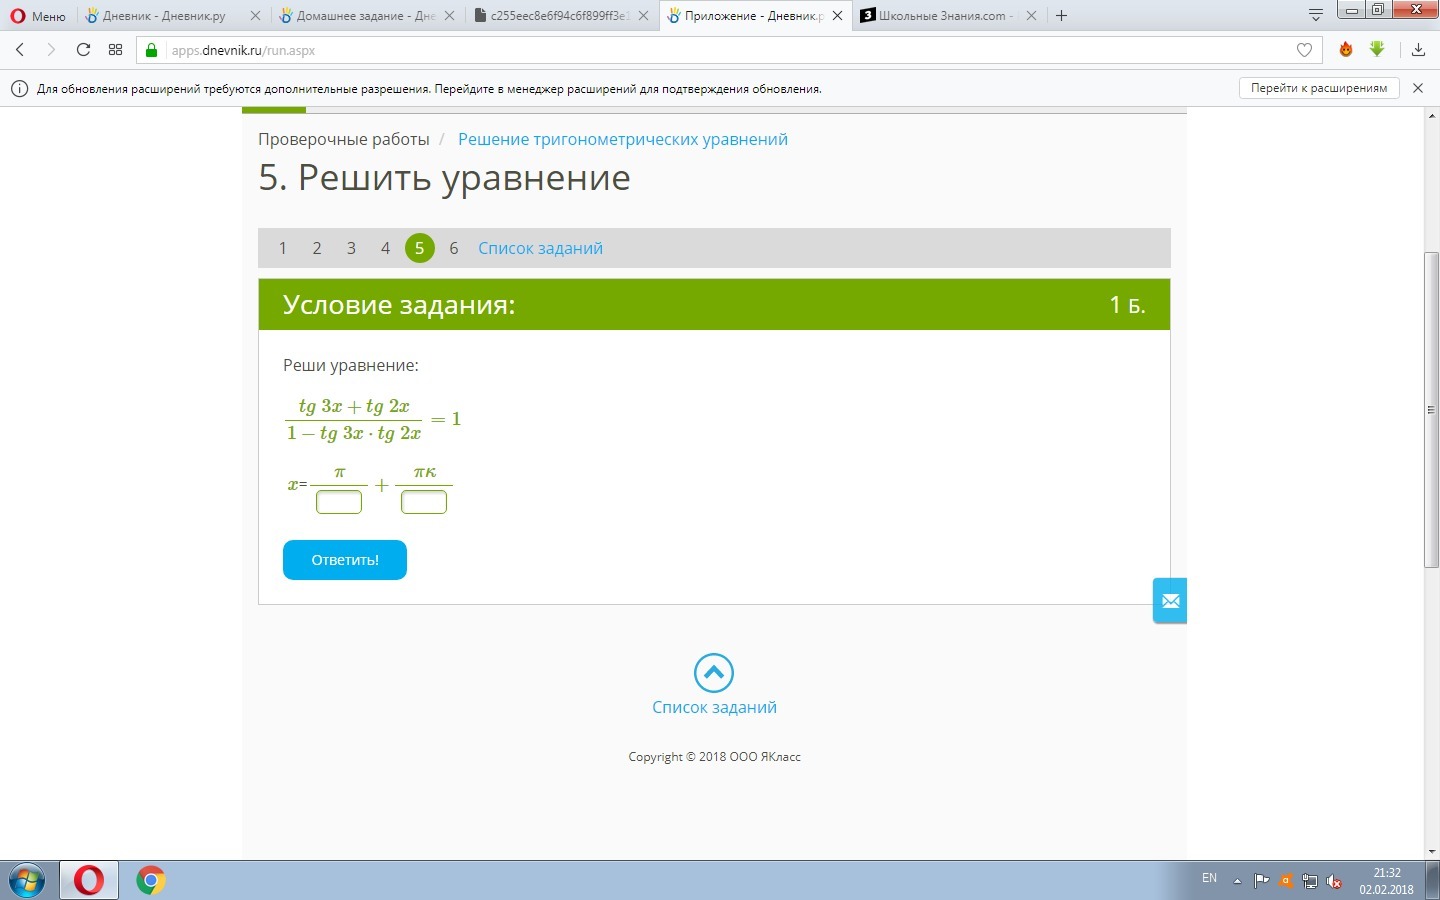The image size is (1440, 900).
Task: Go to task number 3
Action: (351, 248)
